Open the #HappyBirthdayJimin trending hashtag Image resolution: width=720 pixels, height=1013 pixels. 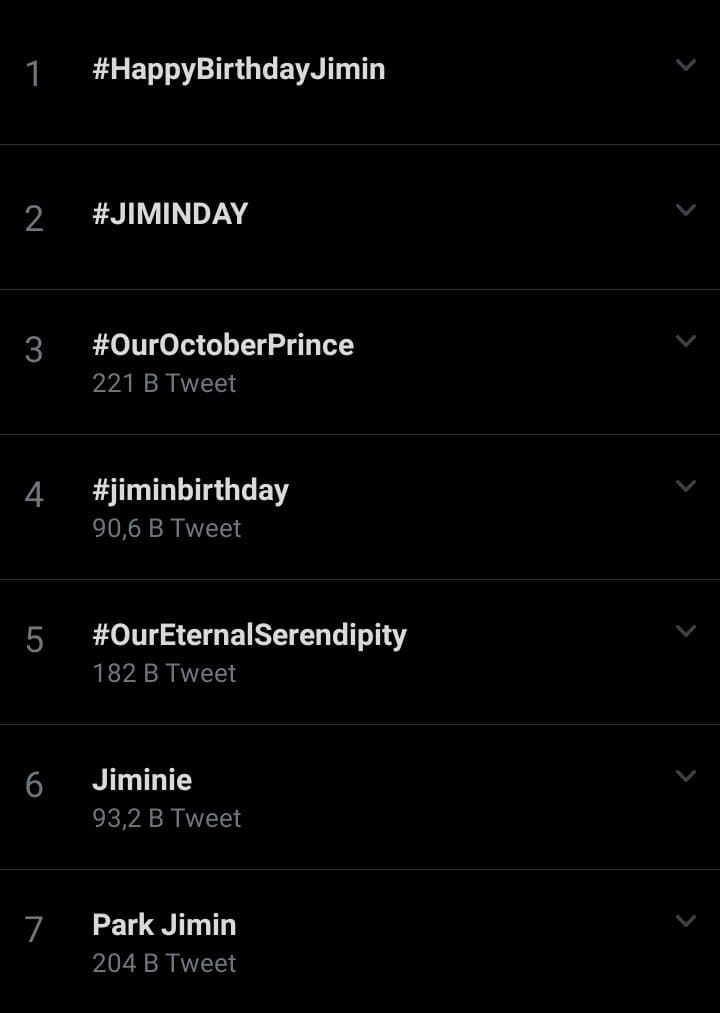coord(238,70)
